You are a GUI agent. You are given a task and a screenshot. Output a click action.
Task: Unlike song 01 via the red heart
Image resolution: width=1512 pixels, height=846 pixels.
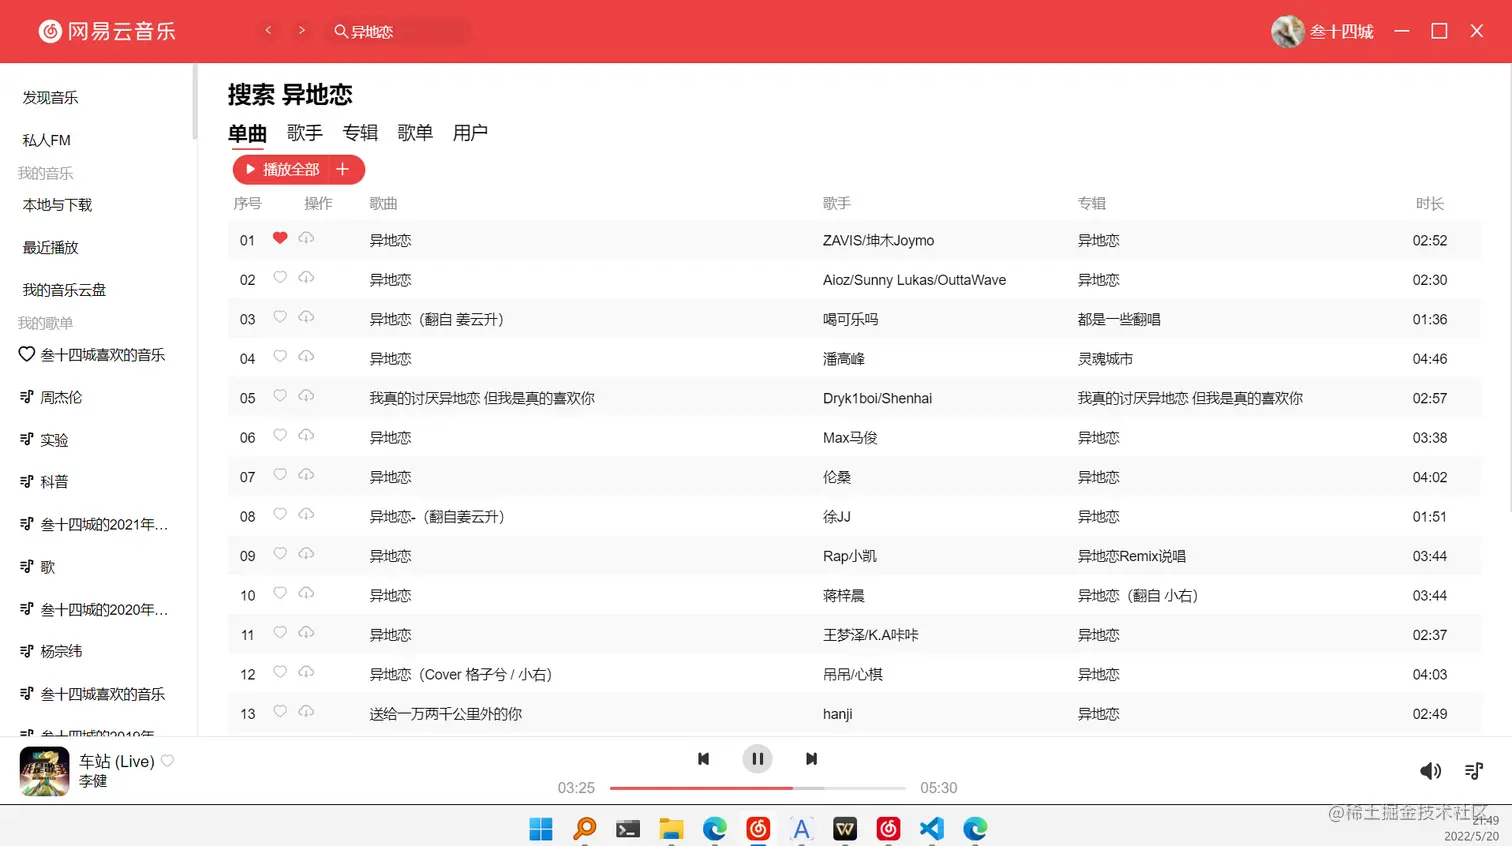coord(280,238)
